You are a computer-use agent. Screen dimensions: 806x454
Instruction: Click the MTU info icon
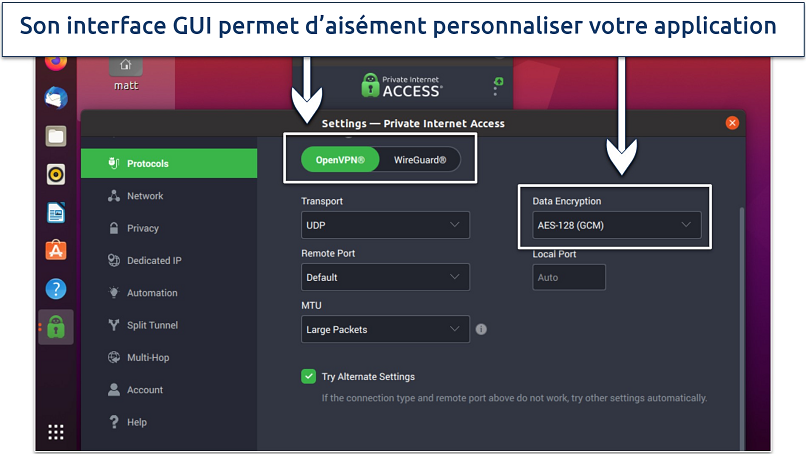481,329
